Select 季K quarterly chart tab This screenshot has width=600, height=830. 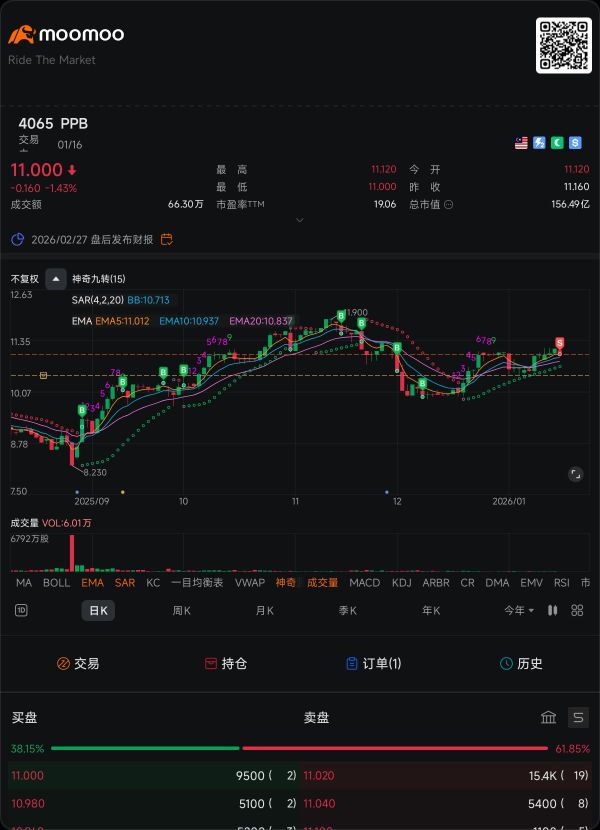[x=348, y=611]
